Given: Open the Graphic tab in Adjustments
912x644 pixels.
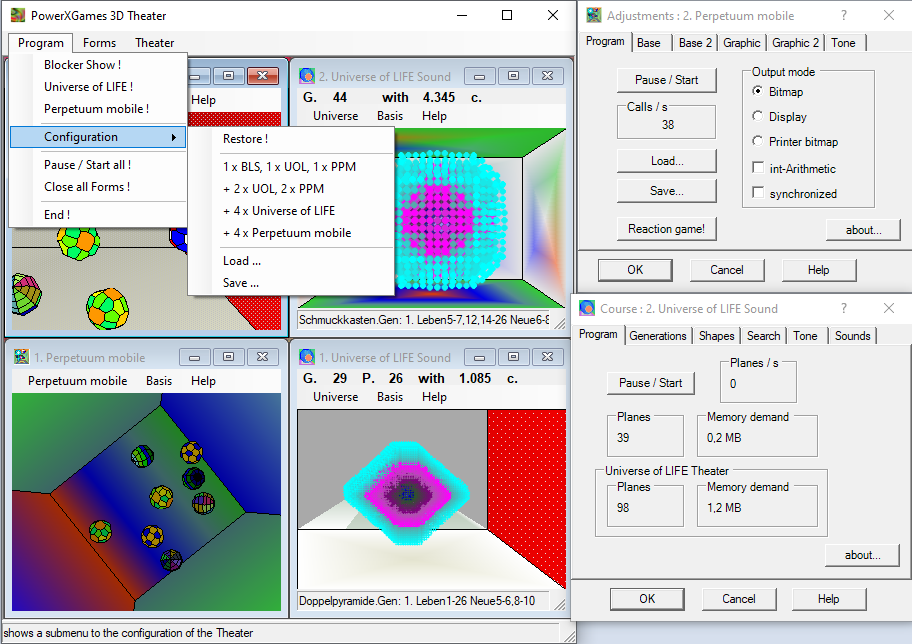Looking at the screenshot, I should [x=742, y=43].
